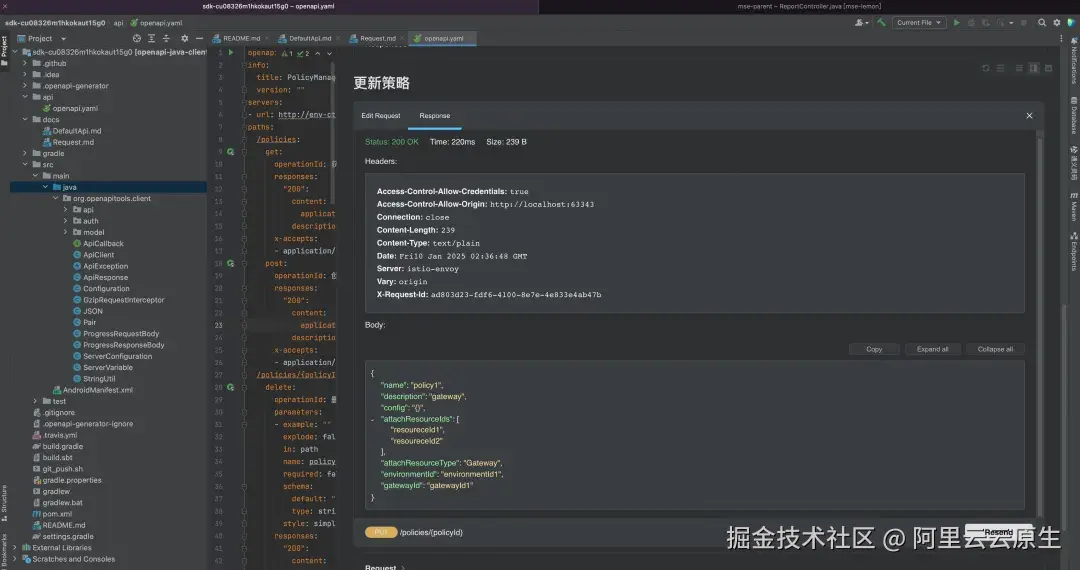Click the endpoint gutter icon beside post:
Screen dimensions: 1080x570
click(231, 263)
